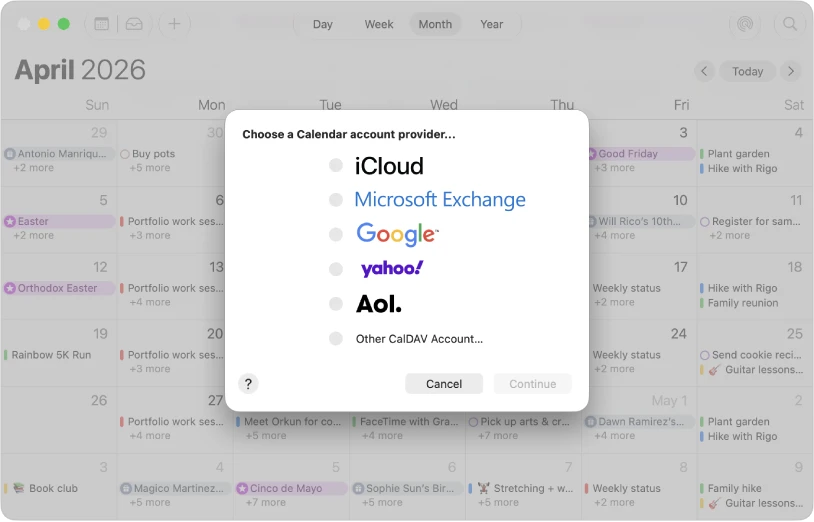Open the Good Friday event

click(642, 154)
